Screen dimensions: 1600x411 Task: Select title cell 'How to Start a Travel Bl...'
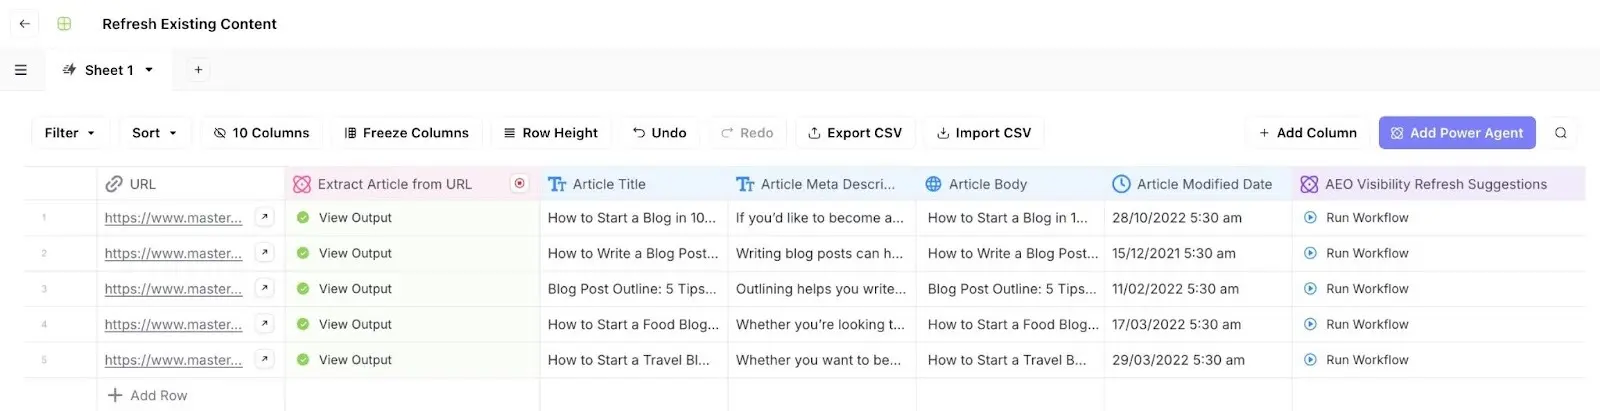[634, 360]
